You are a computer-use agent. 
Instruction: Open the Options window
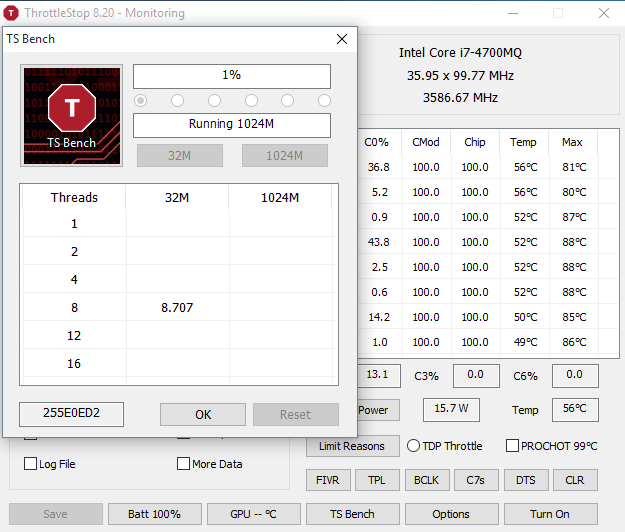(x=451, y=514)
